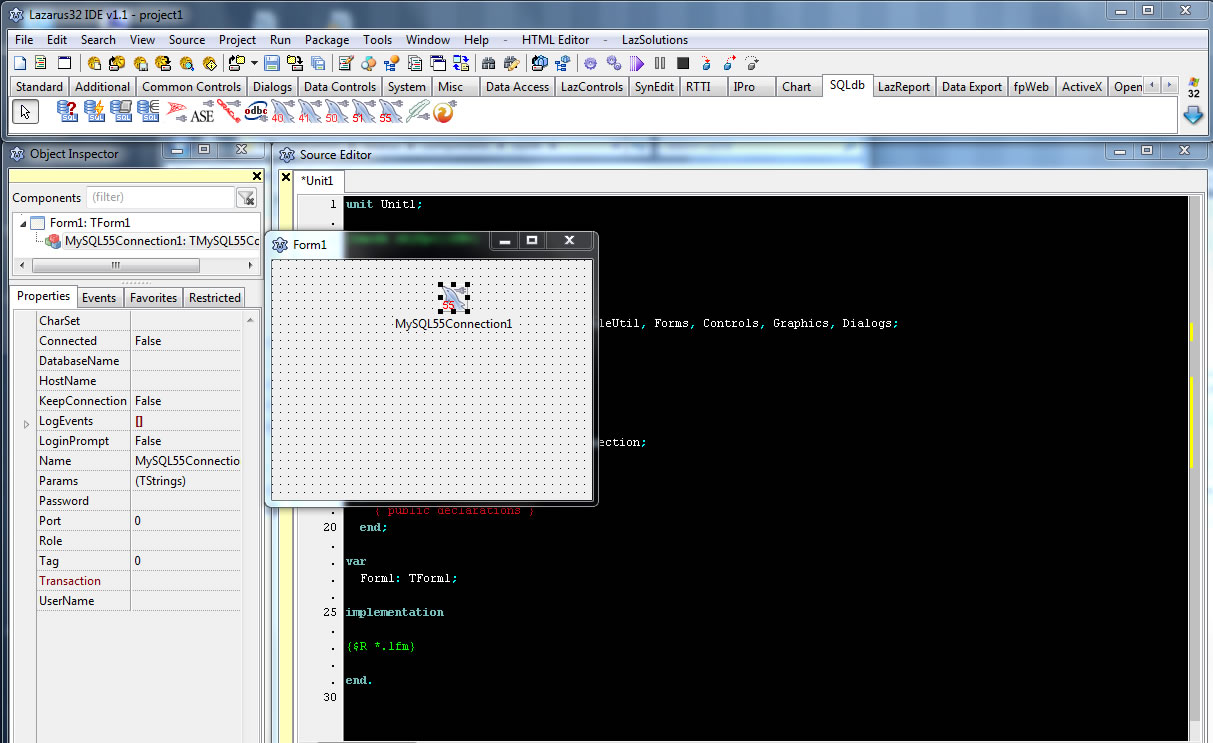The height and width of the screenshot is (743, 1213).
Task: Select the Form1: TForm1 tree item
Action: tap(90, 223)
